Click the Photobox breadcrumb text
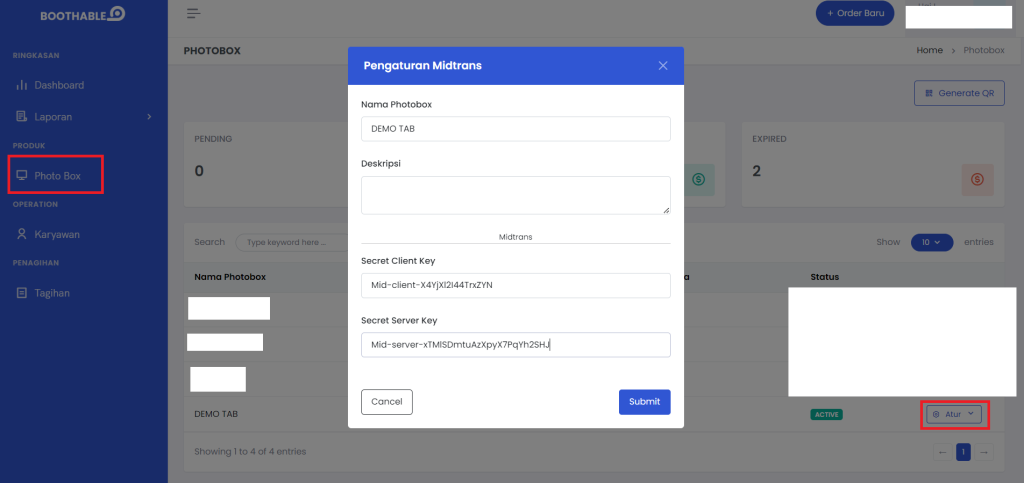 984,50
